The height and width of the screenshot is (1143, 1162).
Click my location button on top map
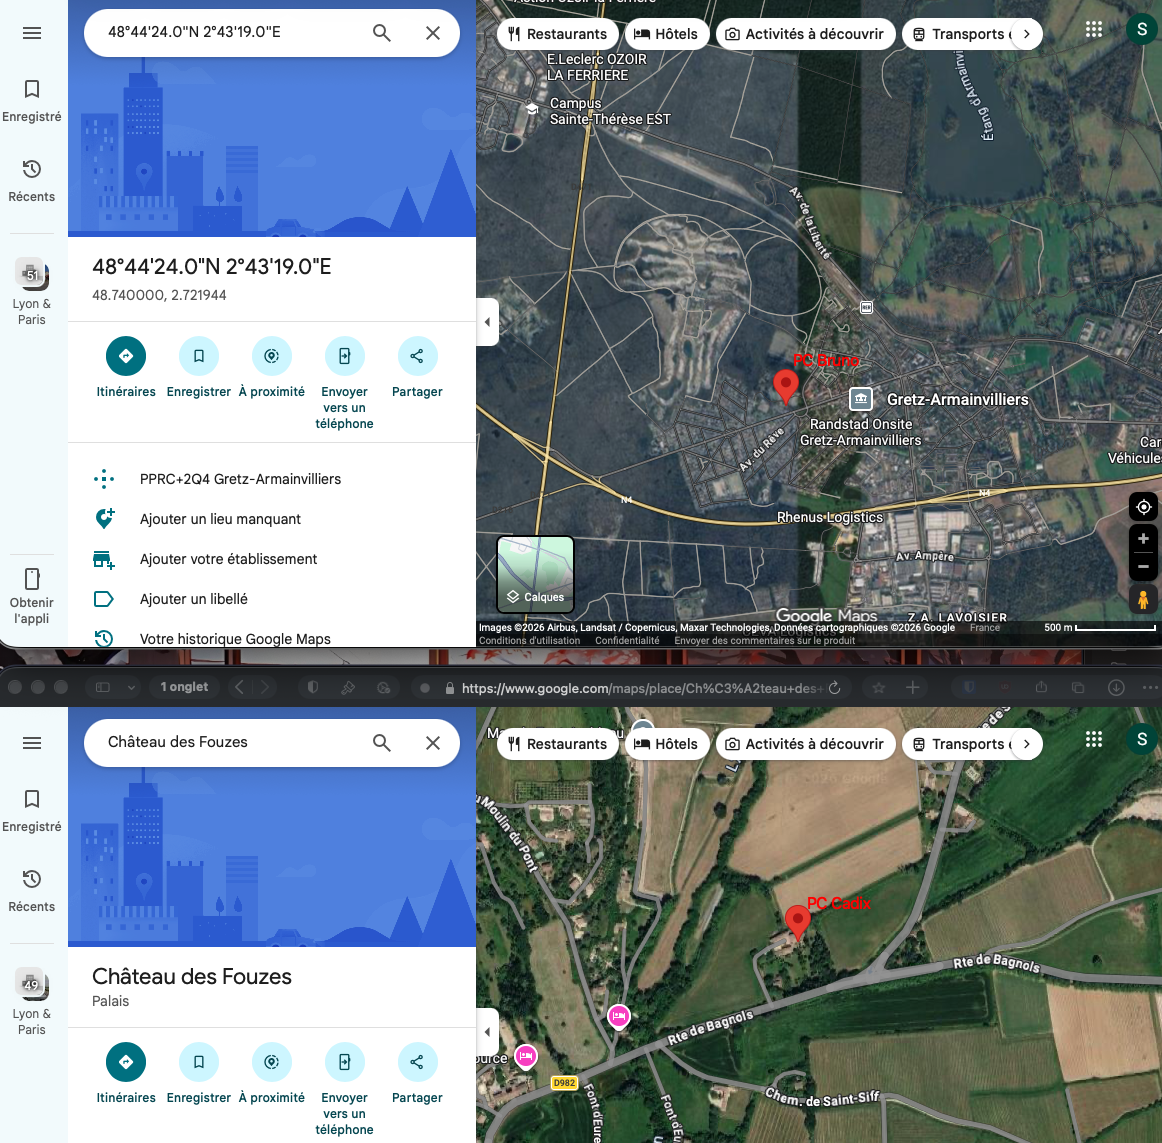point(1143,507)
